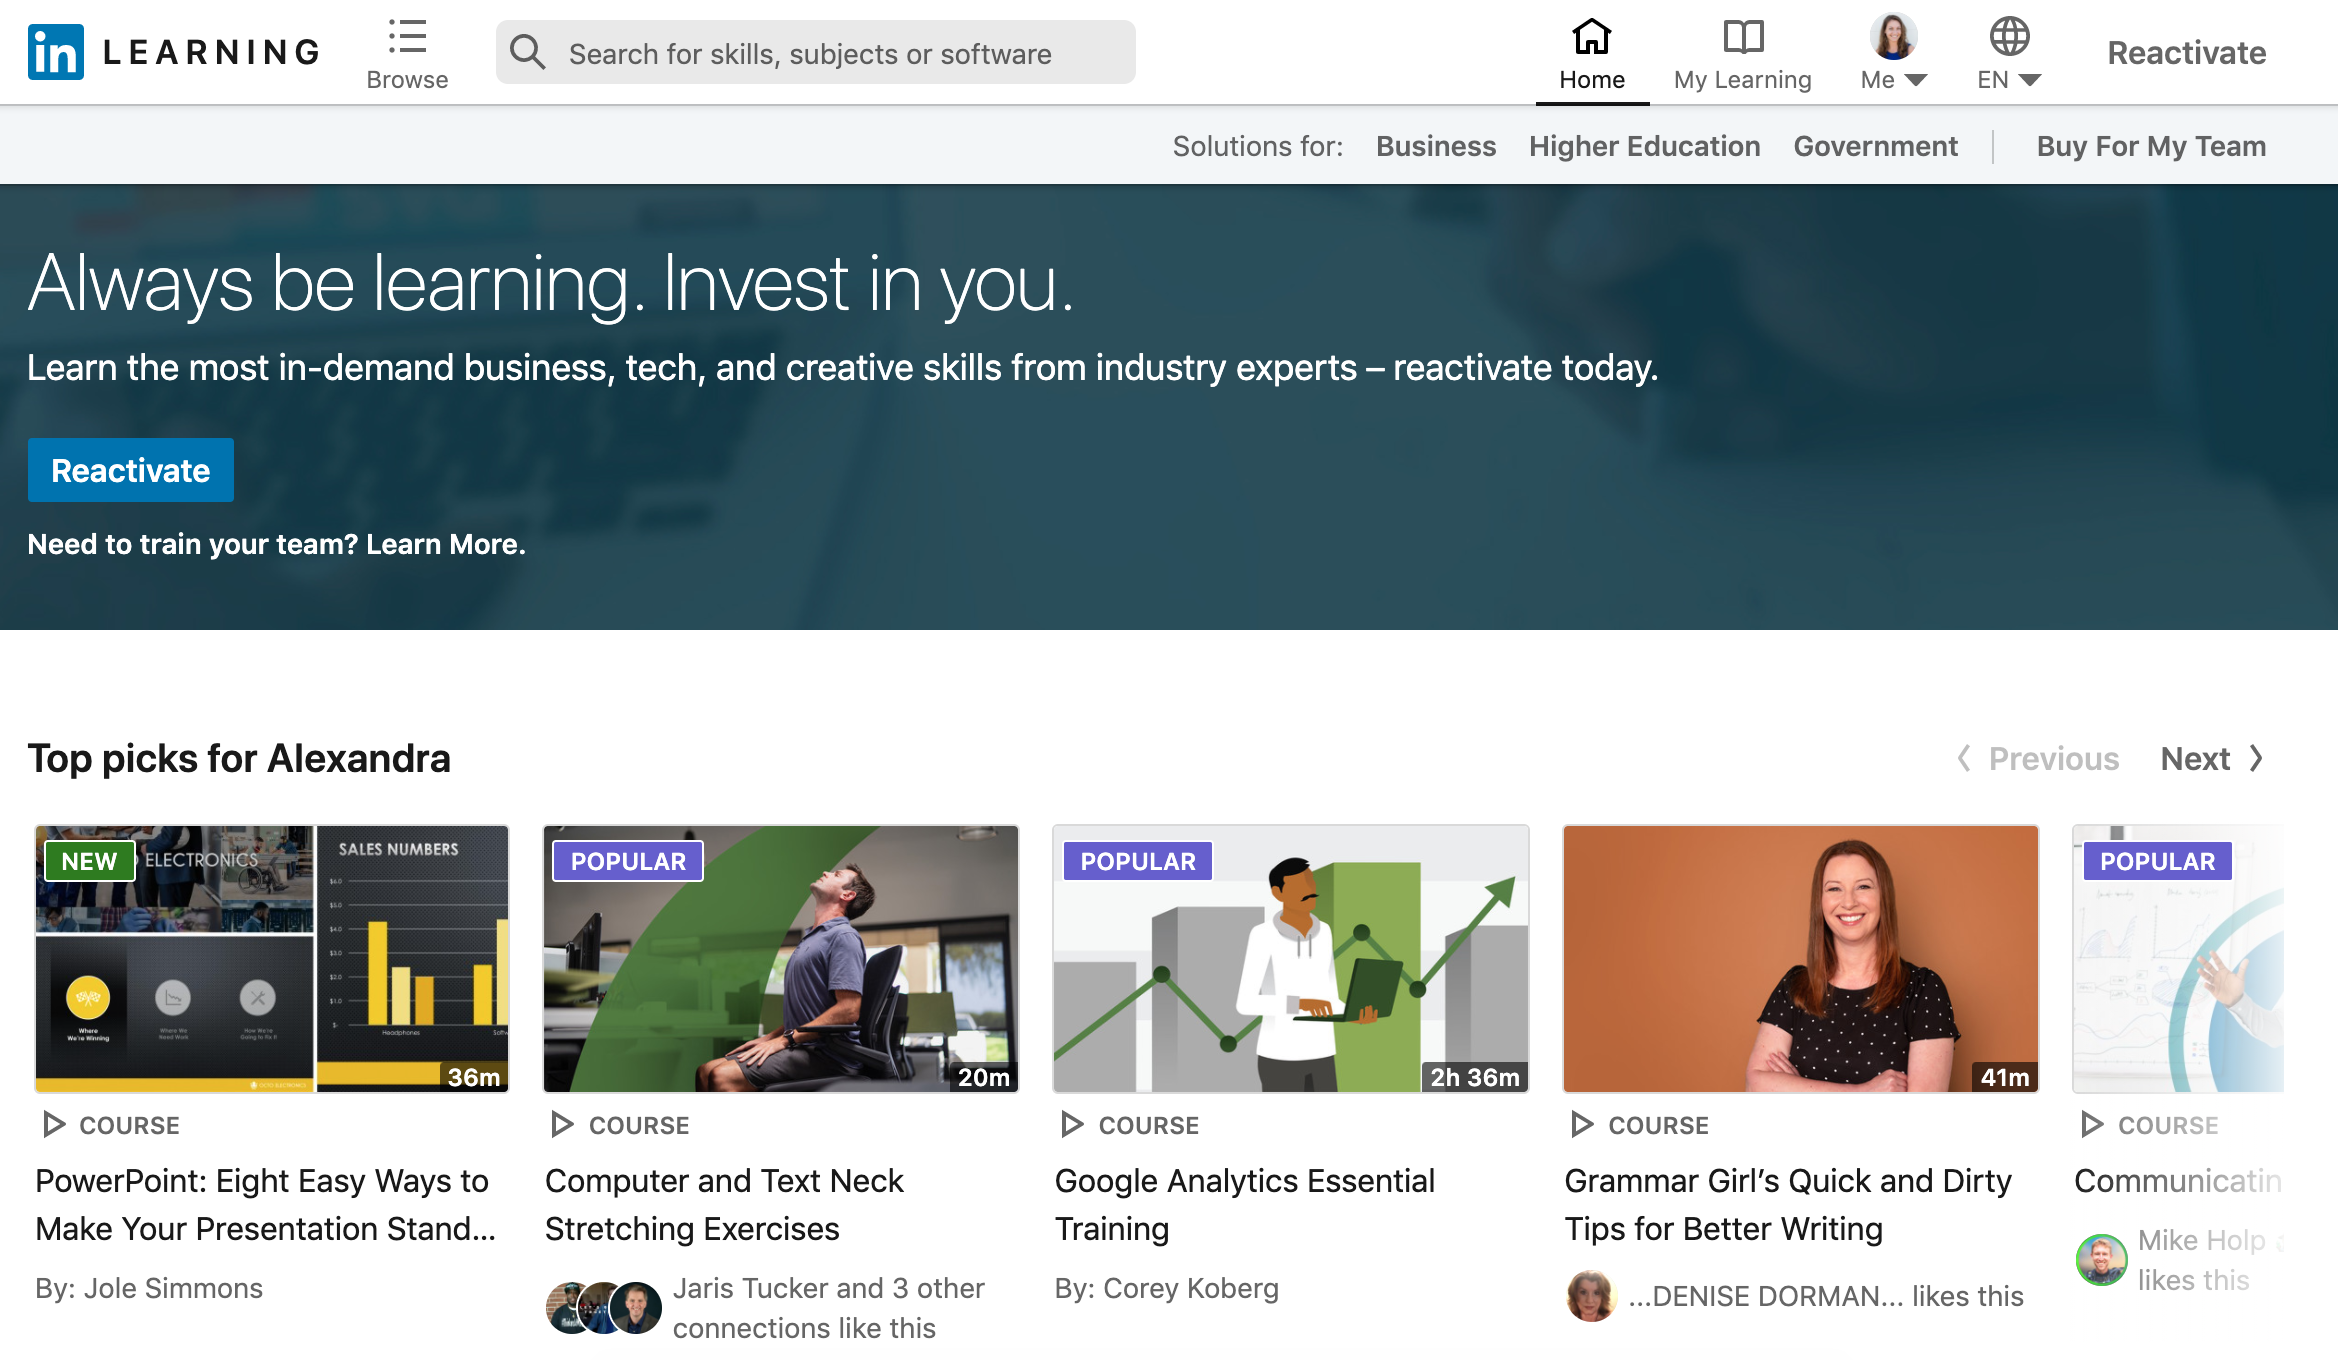Click author By: Corey Koberg
The width and height of the screenshot is (2338, 1360).
pos(1167,1288)
